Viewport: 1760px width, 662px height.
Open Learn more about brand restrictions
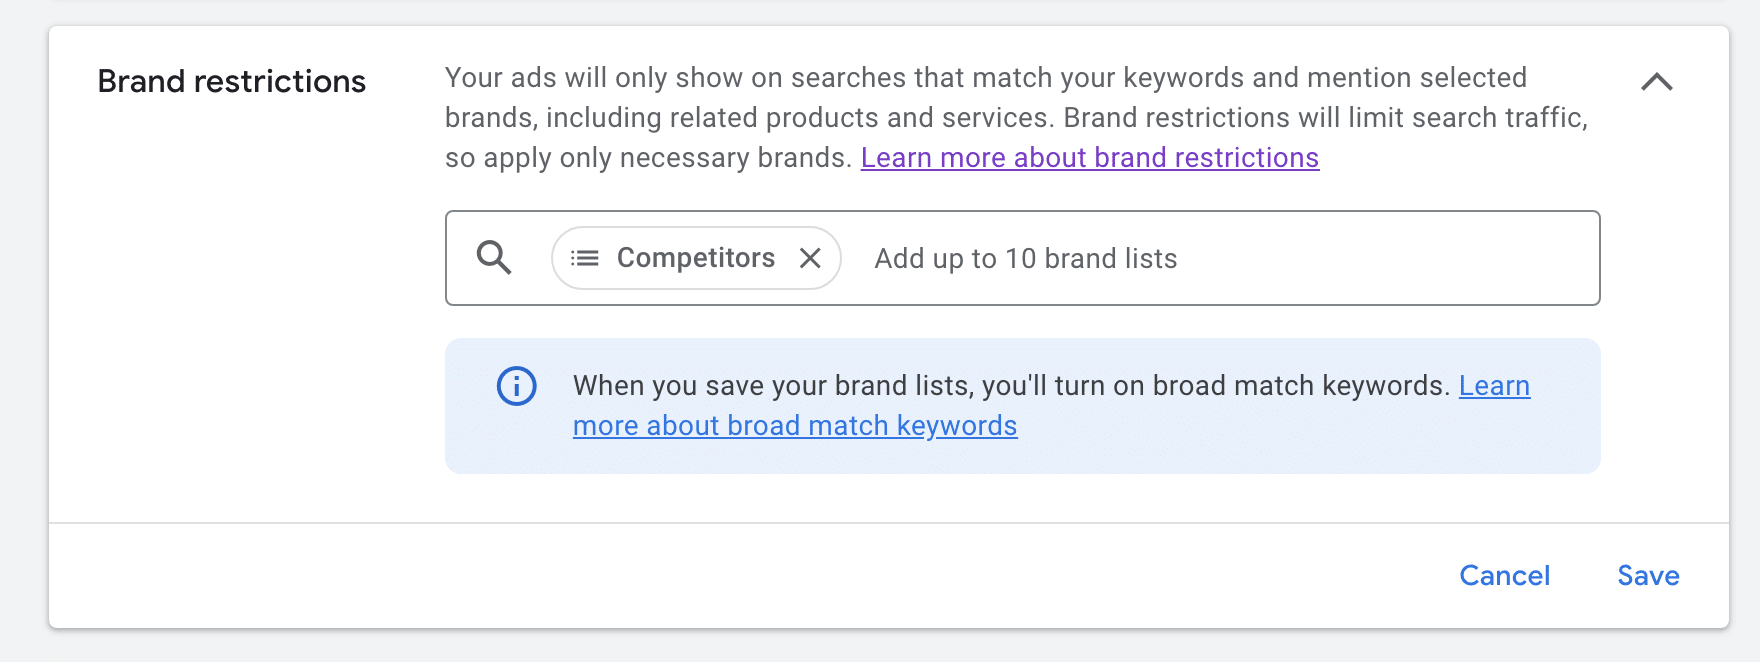pos(1091,157)
